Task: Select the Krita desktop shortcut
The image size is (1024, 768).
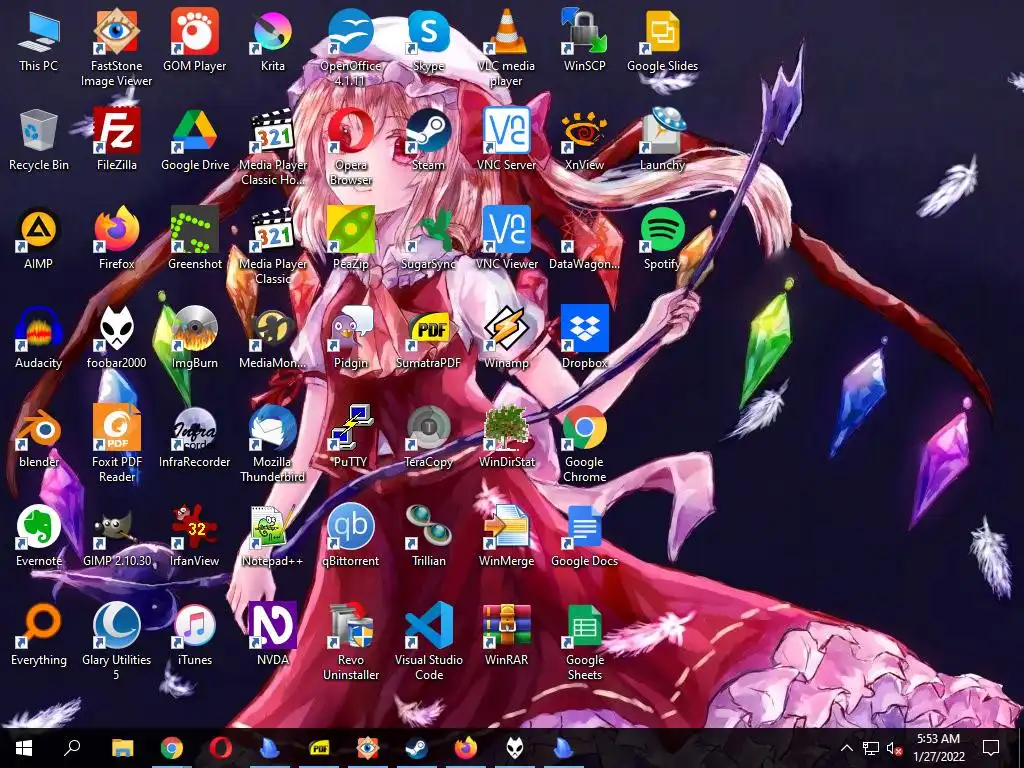Action: tap(272, 40)
